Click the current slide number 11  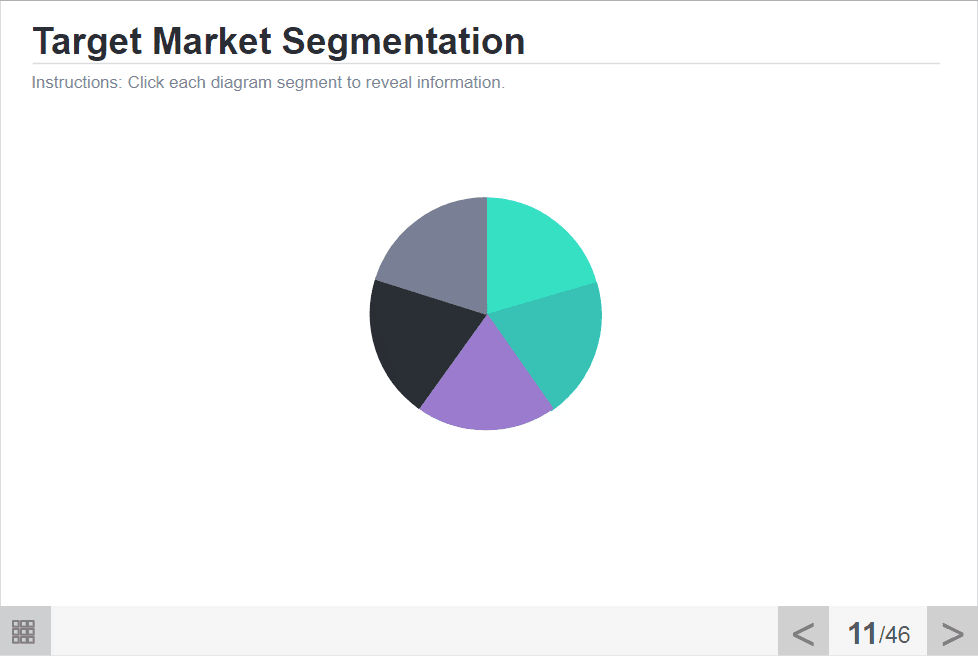(x=862, y=634)
